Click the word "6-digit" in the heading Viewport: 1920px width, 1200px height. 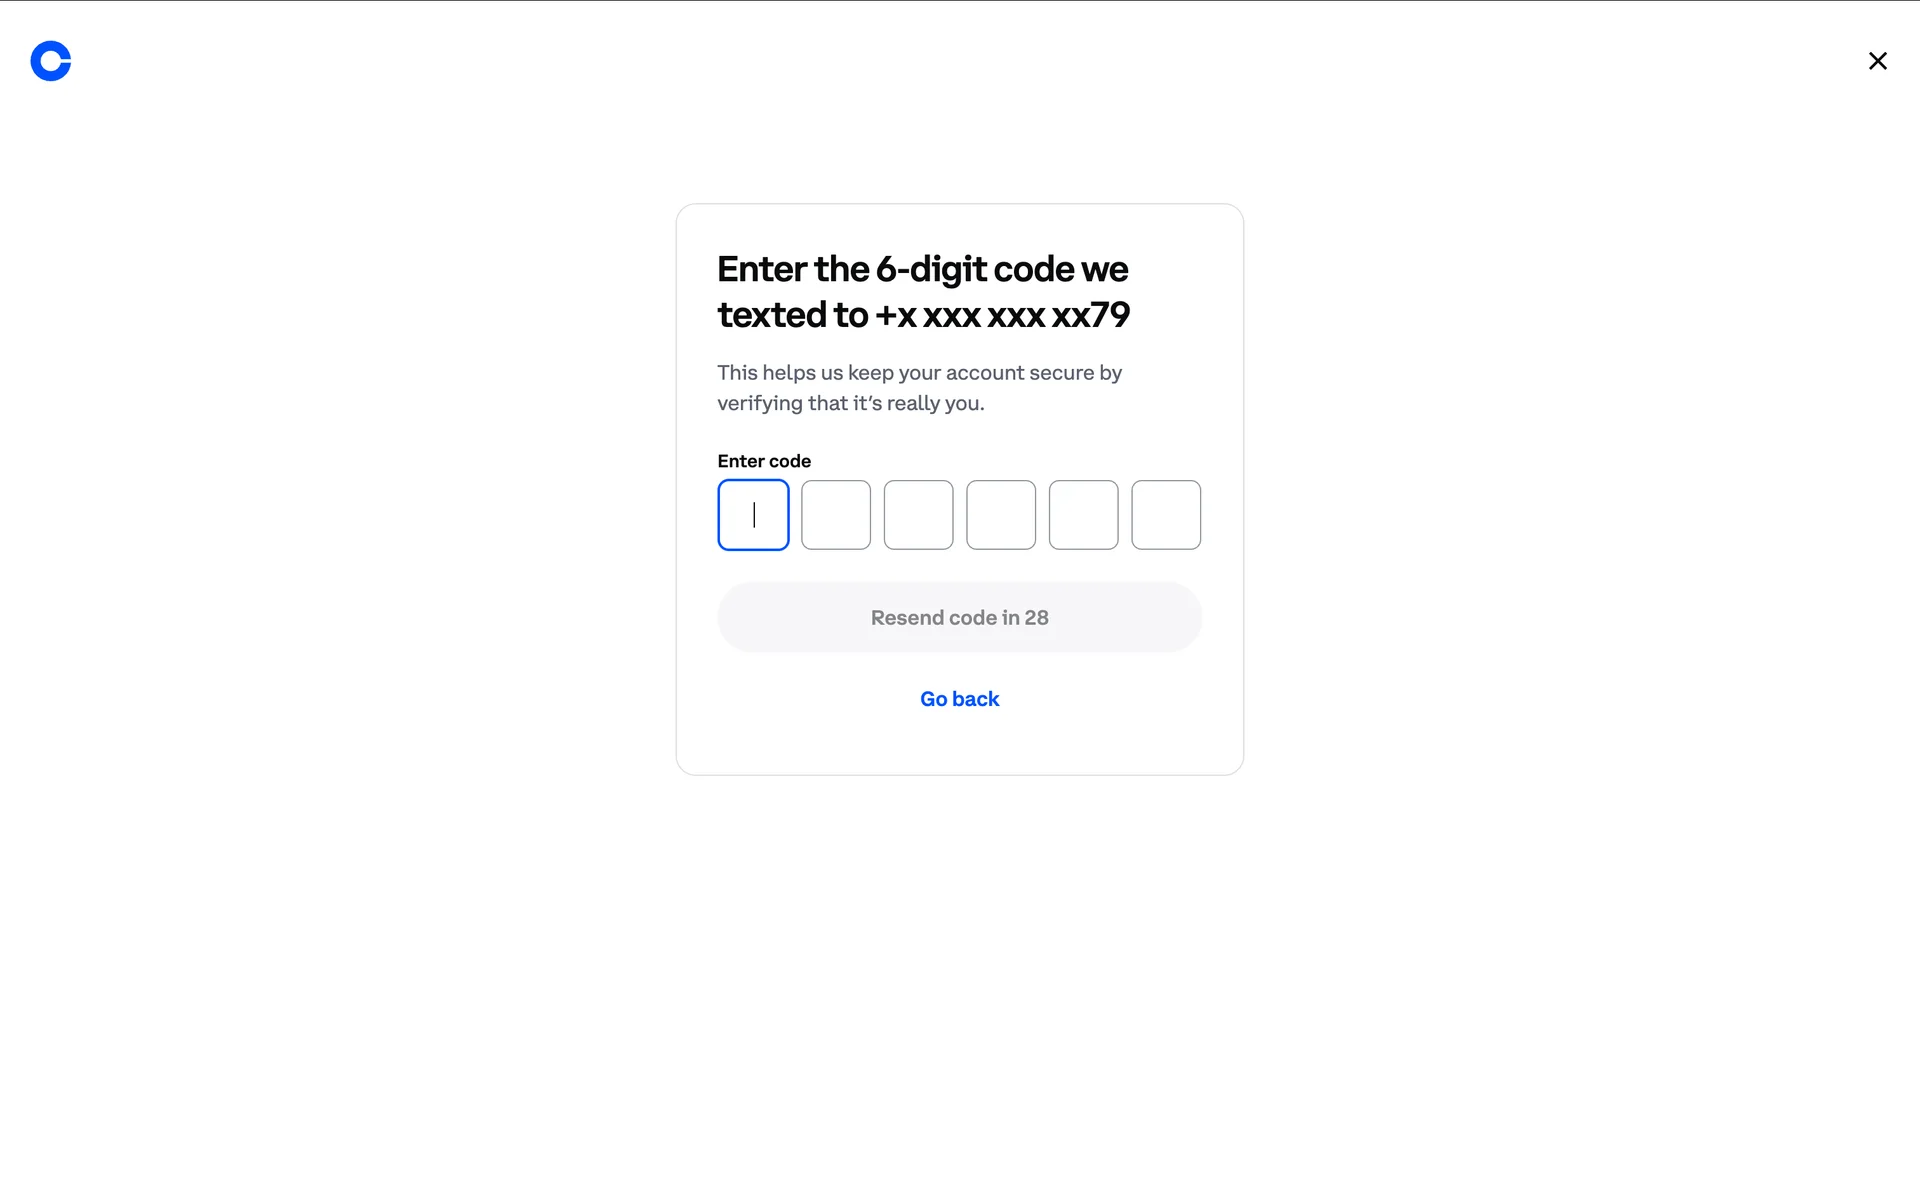(931, 269)
